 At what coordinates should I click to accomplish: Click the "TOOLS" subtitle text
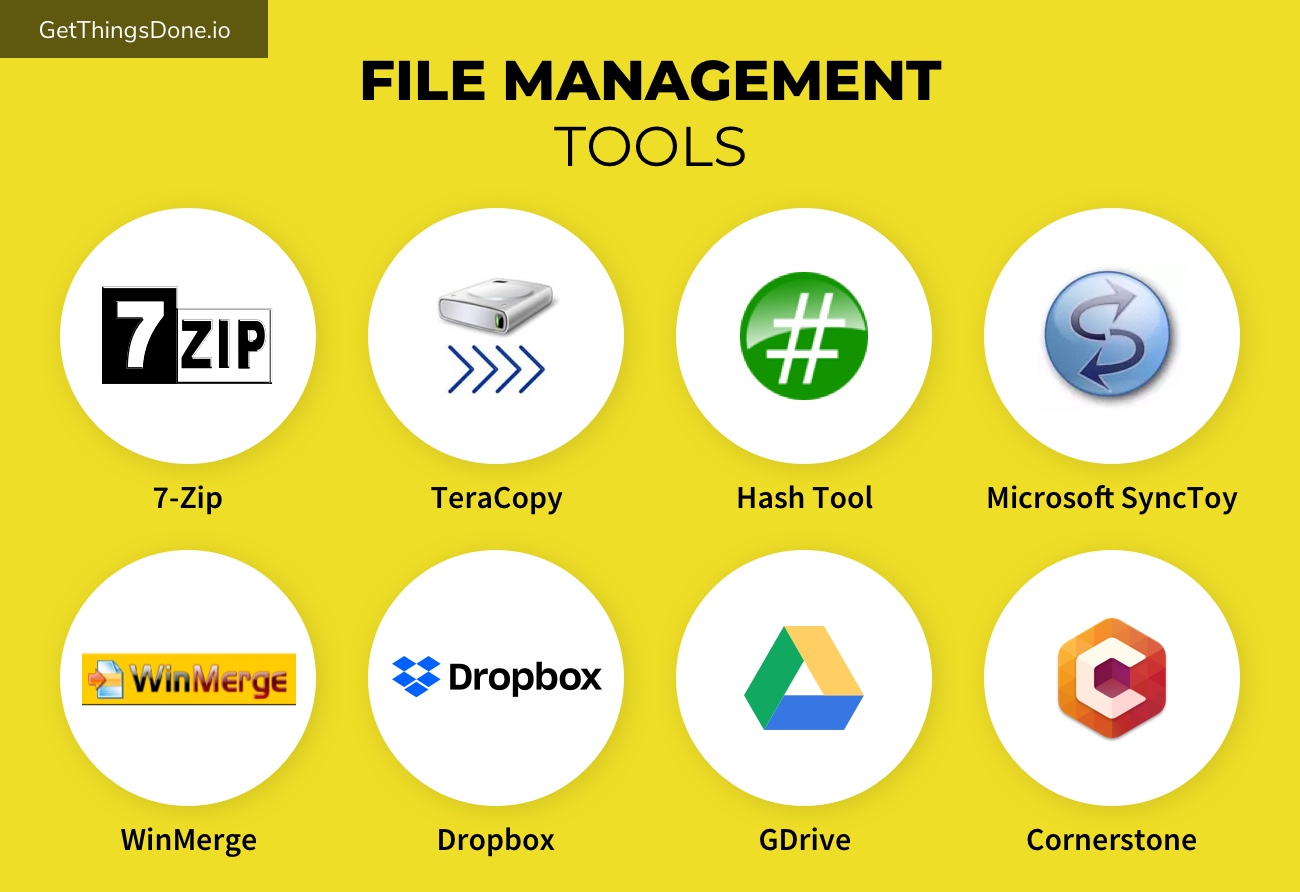click(650, 147)
